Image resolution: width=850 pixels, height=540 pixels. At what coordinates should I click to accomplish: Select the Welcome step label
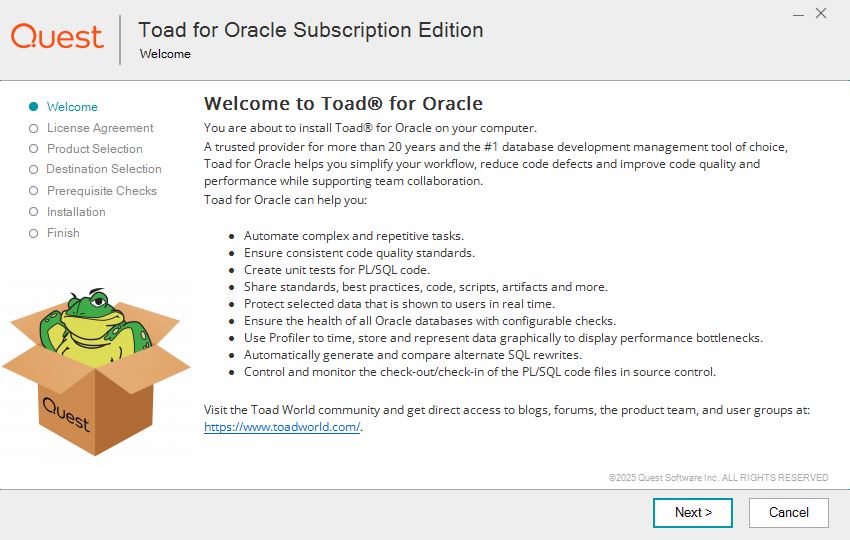tap(72, 107)
